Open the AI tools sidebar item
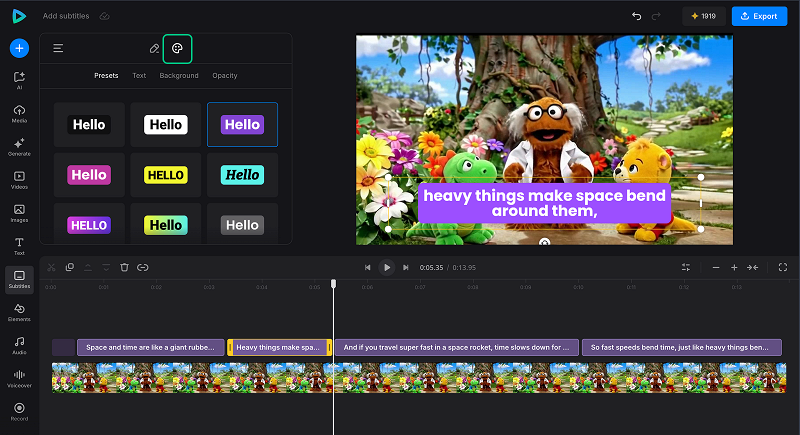The width and height of the screenshot is (800, 435). [19, 80]
